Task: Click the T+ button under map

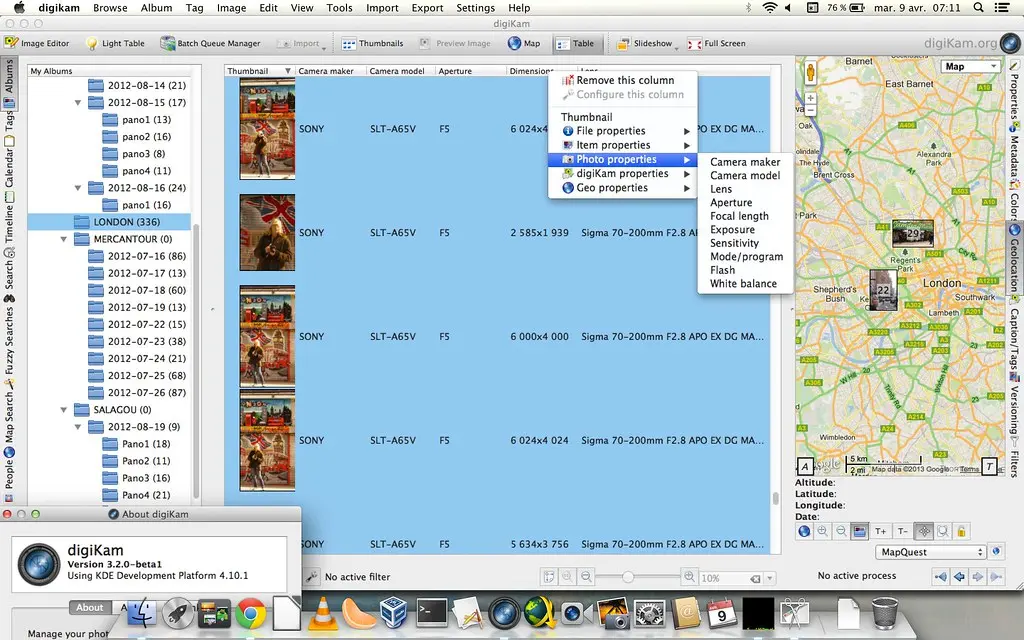Action: [x=881, y=532]
